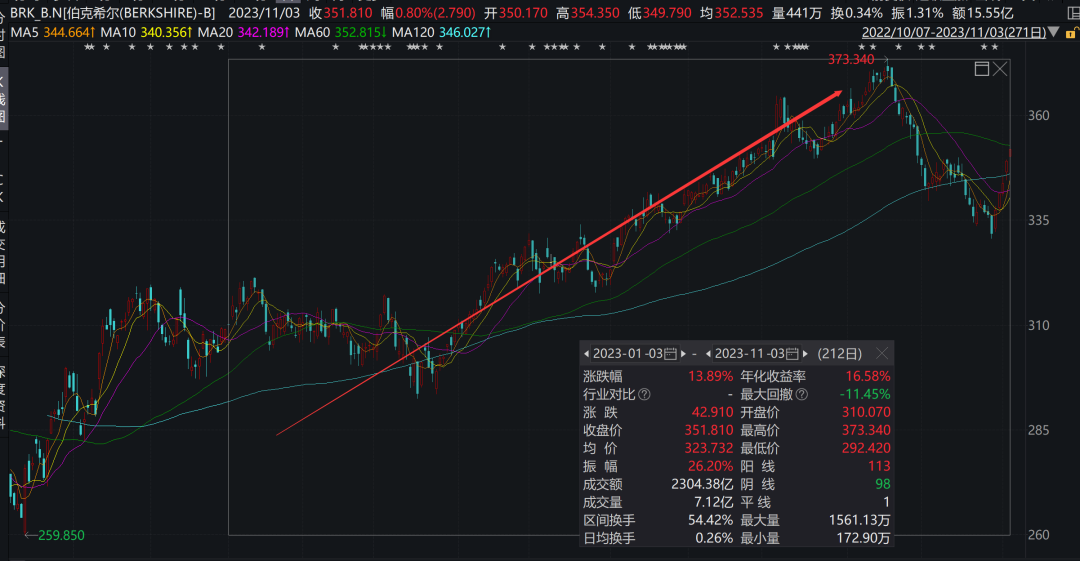Click the 年化收益率 16.58% value
Screen dimensions: 1080x561
click(x=868, y=376)
